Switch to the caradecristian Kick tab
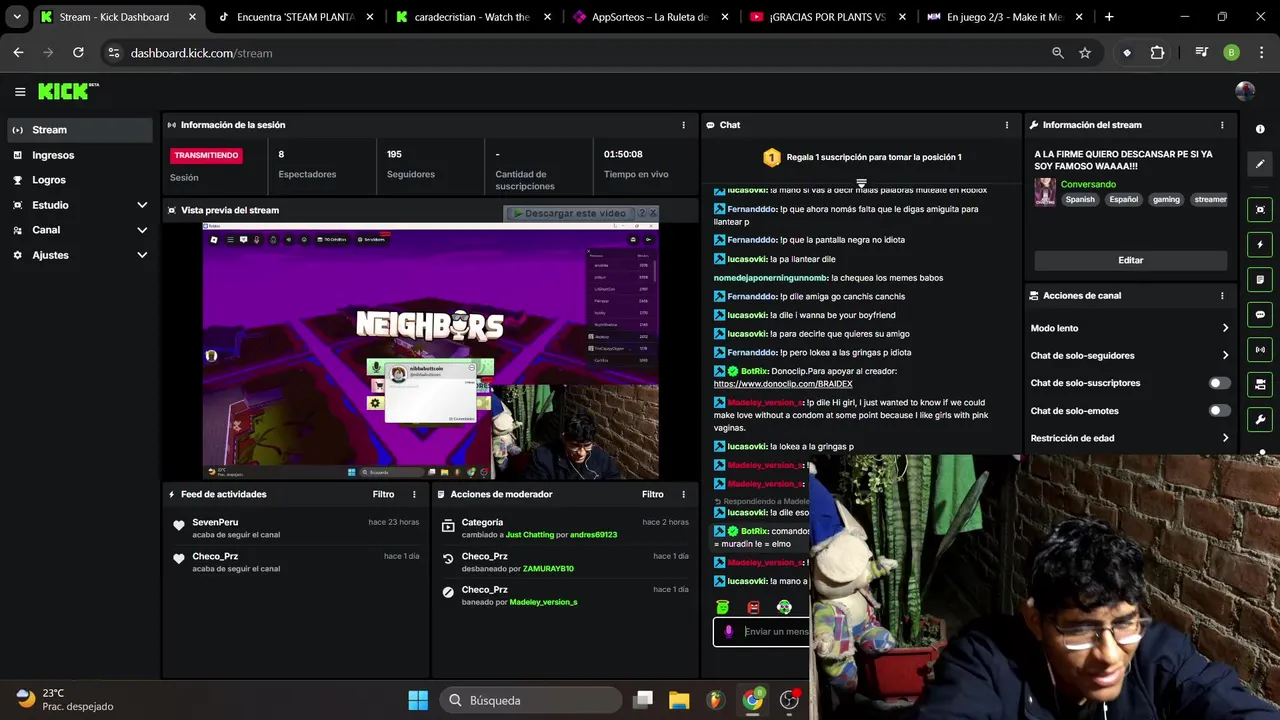 472,17
